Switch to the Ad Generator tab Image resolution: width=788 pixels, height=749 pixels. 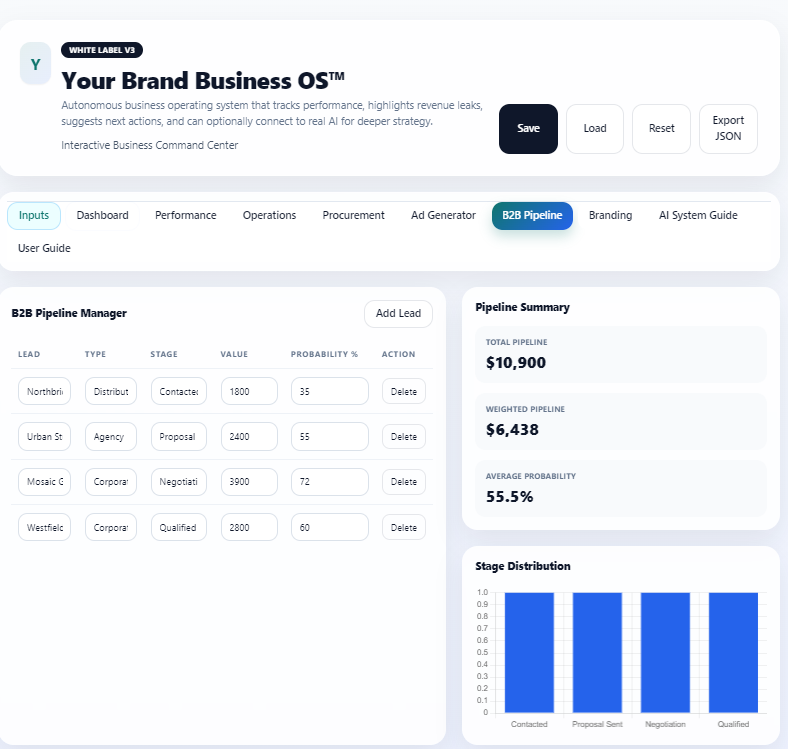(x=443, y=216)
